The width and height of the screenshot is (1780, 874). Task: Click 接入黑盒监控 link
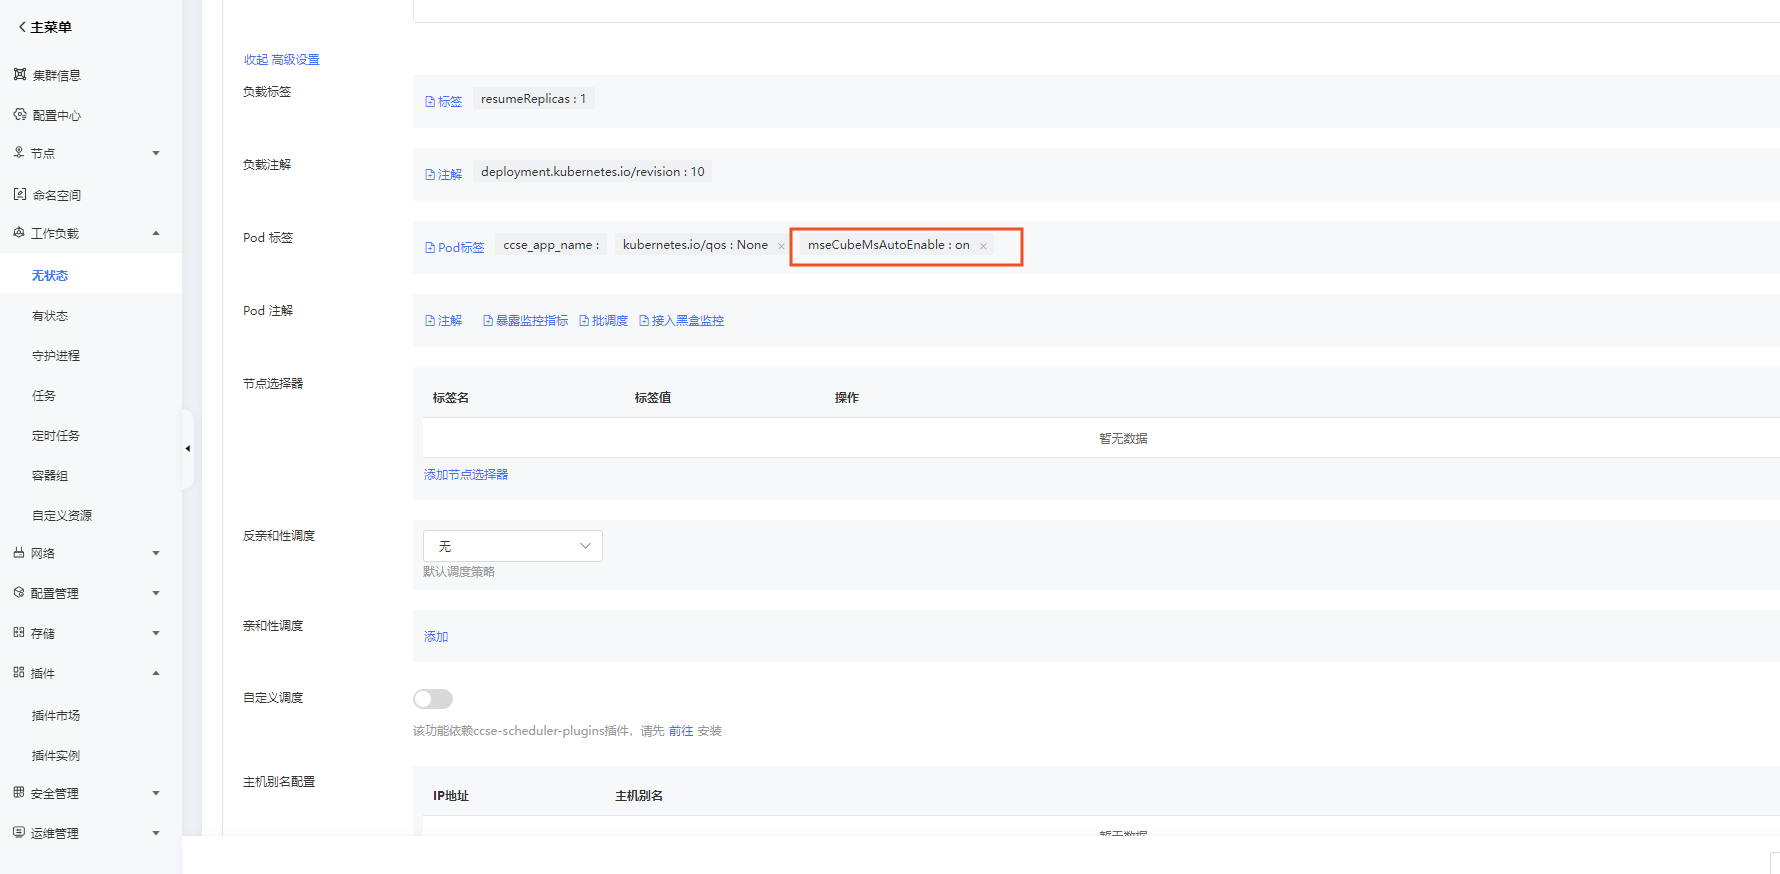tap(681, 321)
